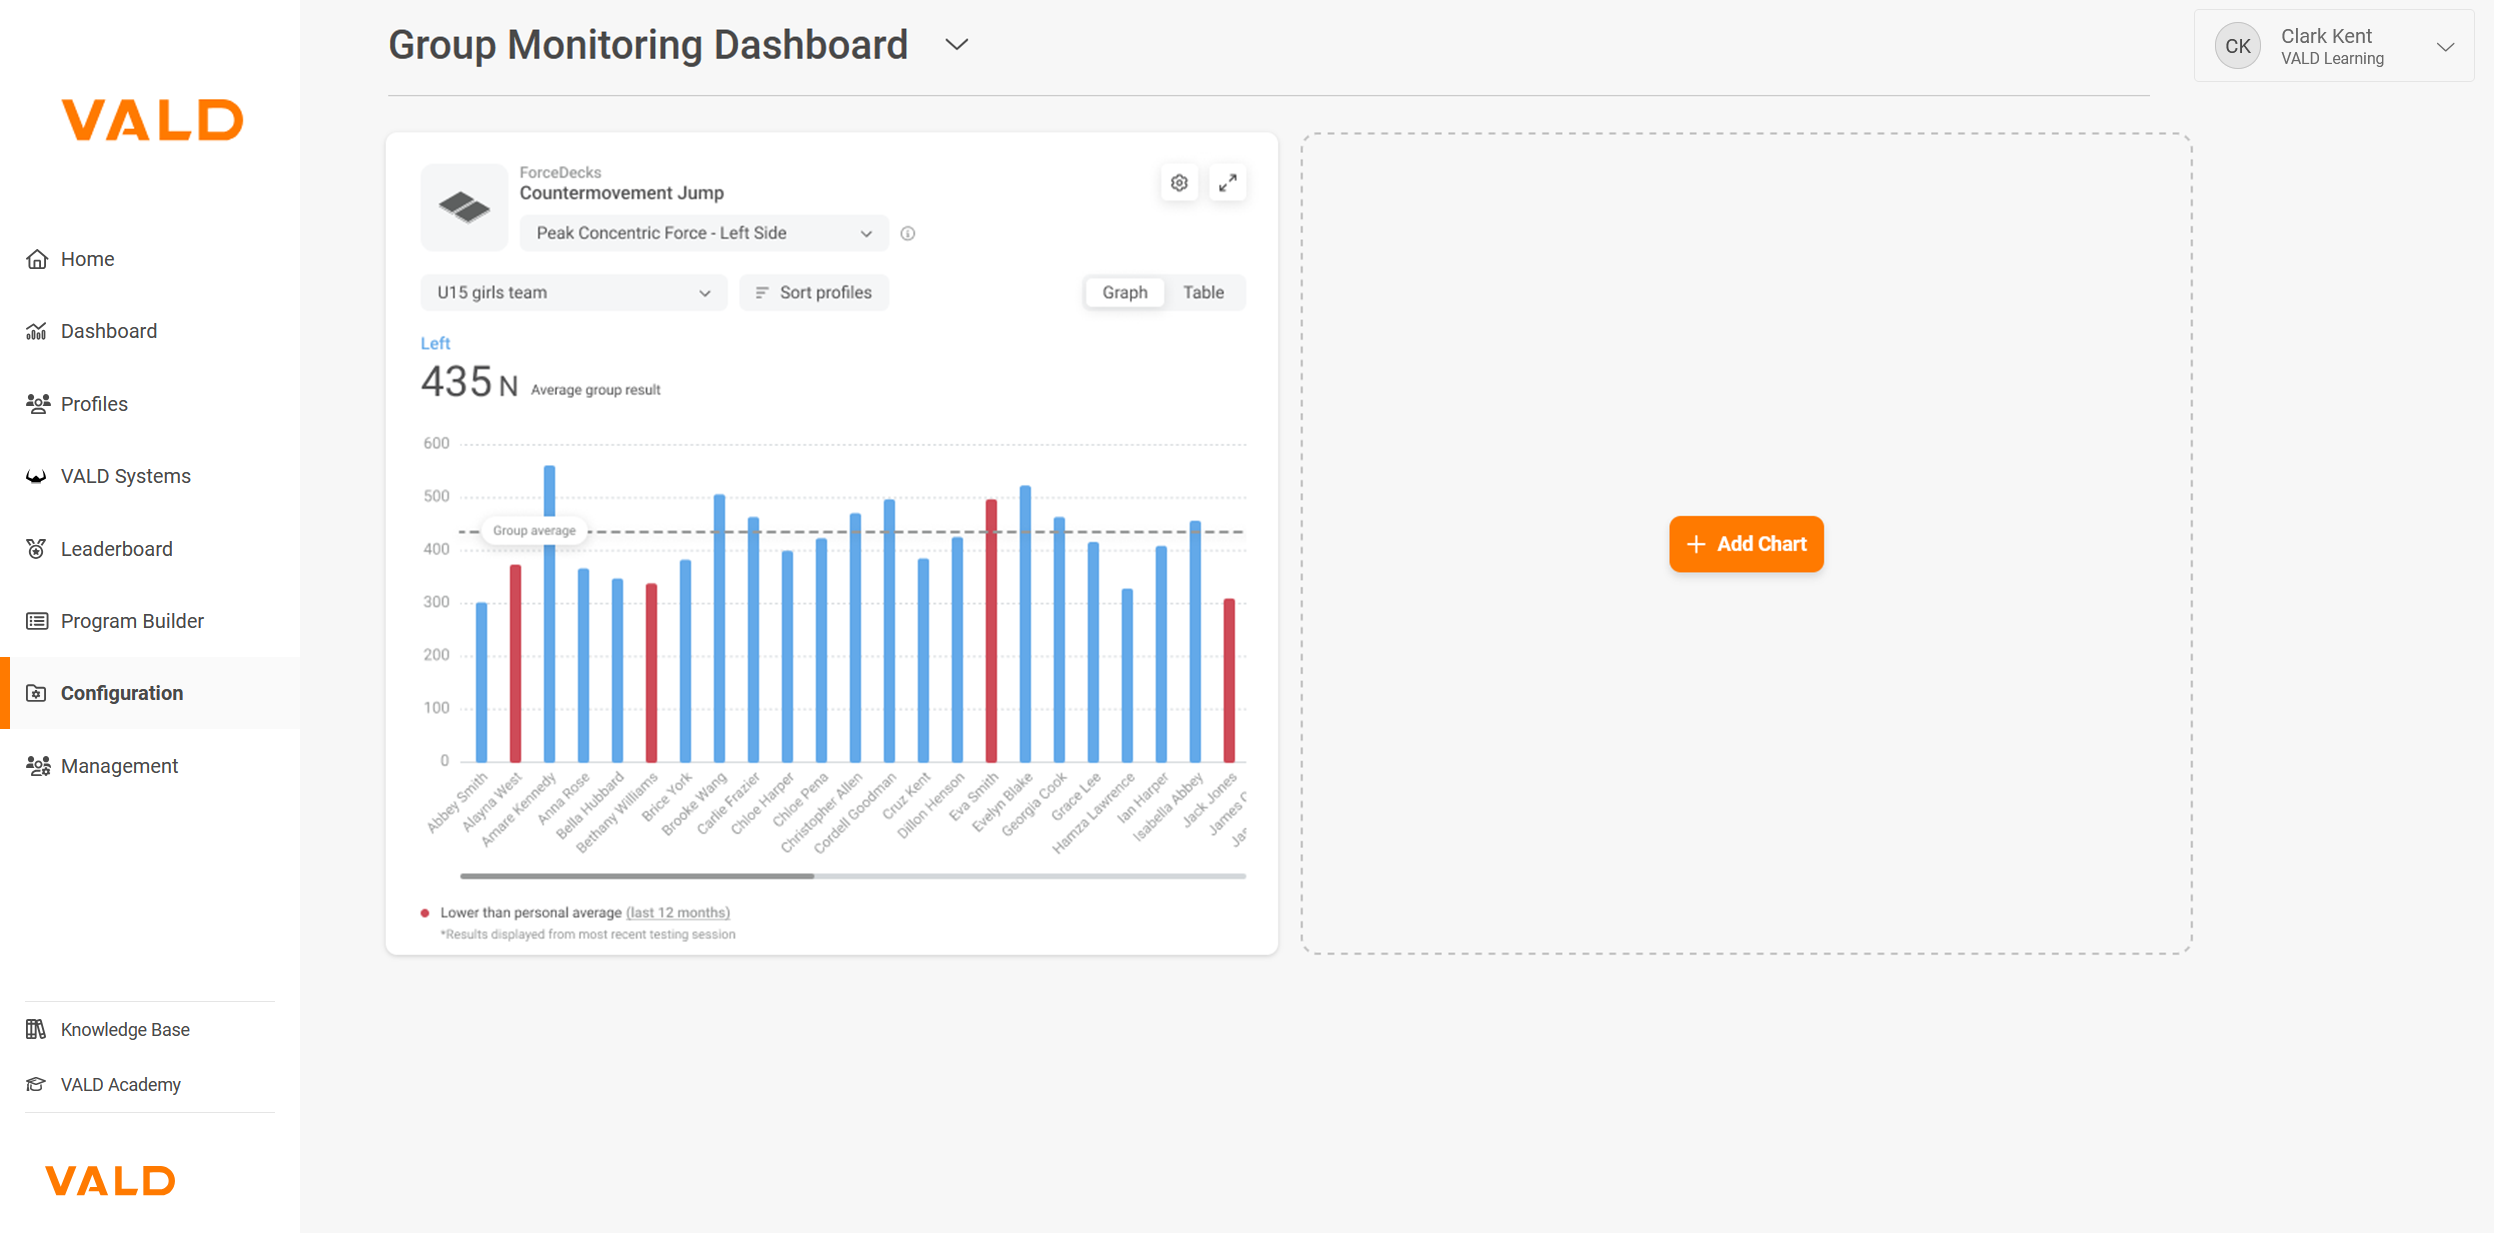
Task: Click the Knowledge Base books icon
Action: pyautogui.click(x=37, y=1029)
